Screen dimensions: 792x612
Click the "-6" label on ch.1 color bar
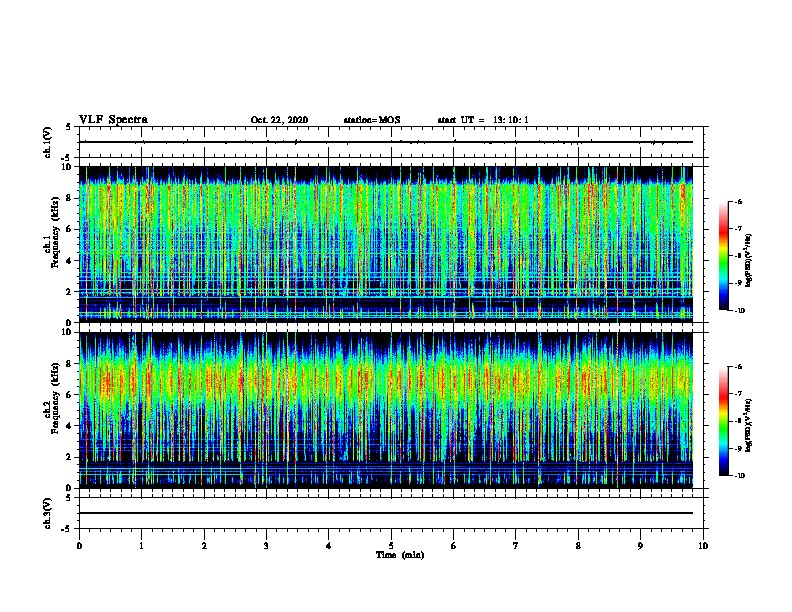(738, 202)
